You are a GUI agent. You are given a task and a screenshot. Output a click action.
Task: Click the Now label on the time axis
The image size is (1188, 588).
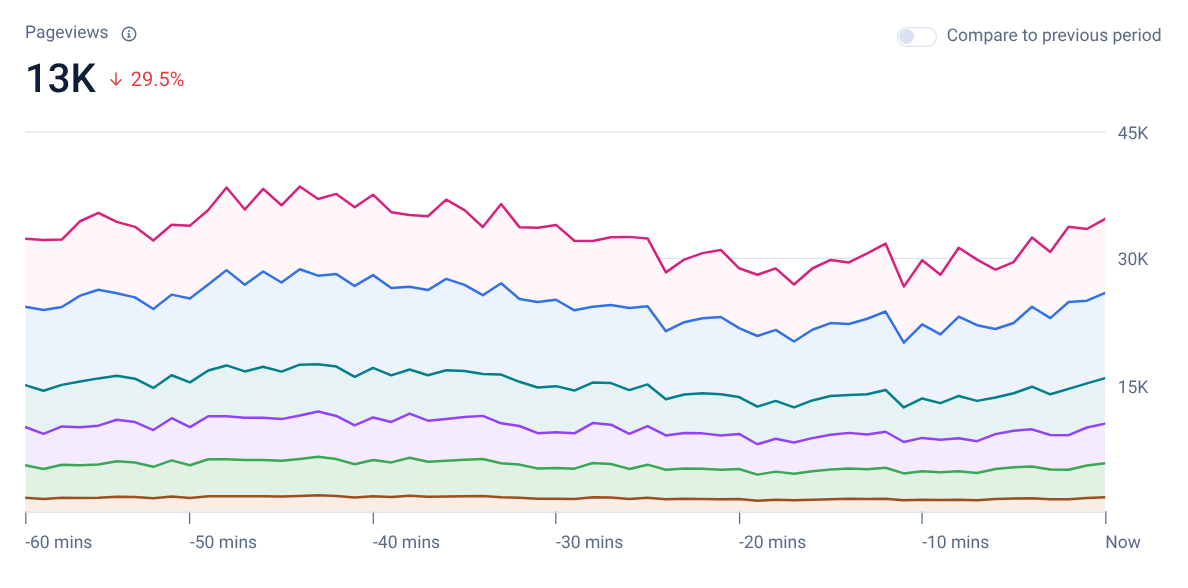pos(1122,543)
